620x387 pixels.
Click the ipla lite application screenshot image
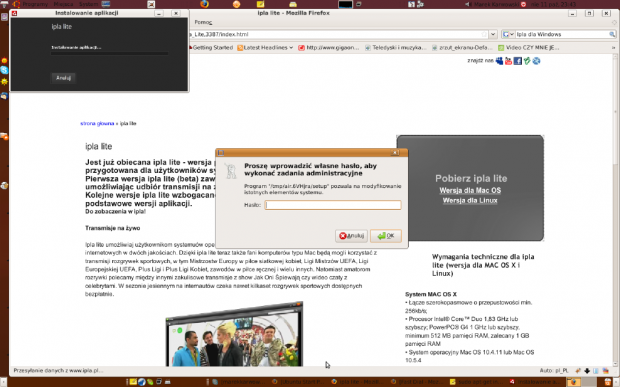234,335
